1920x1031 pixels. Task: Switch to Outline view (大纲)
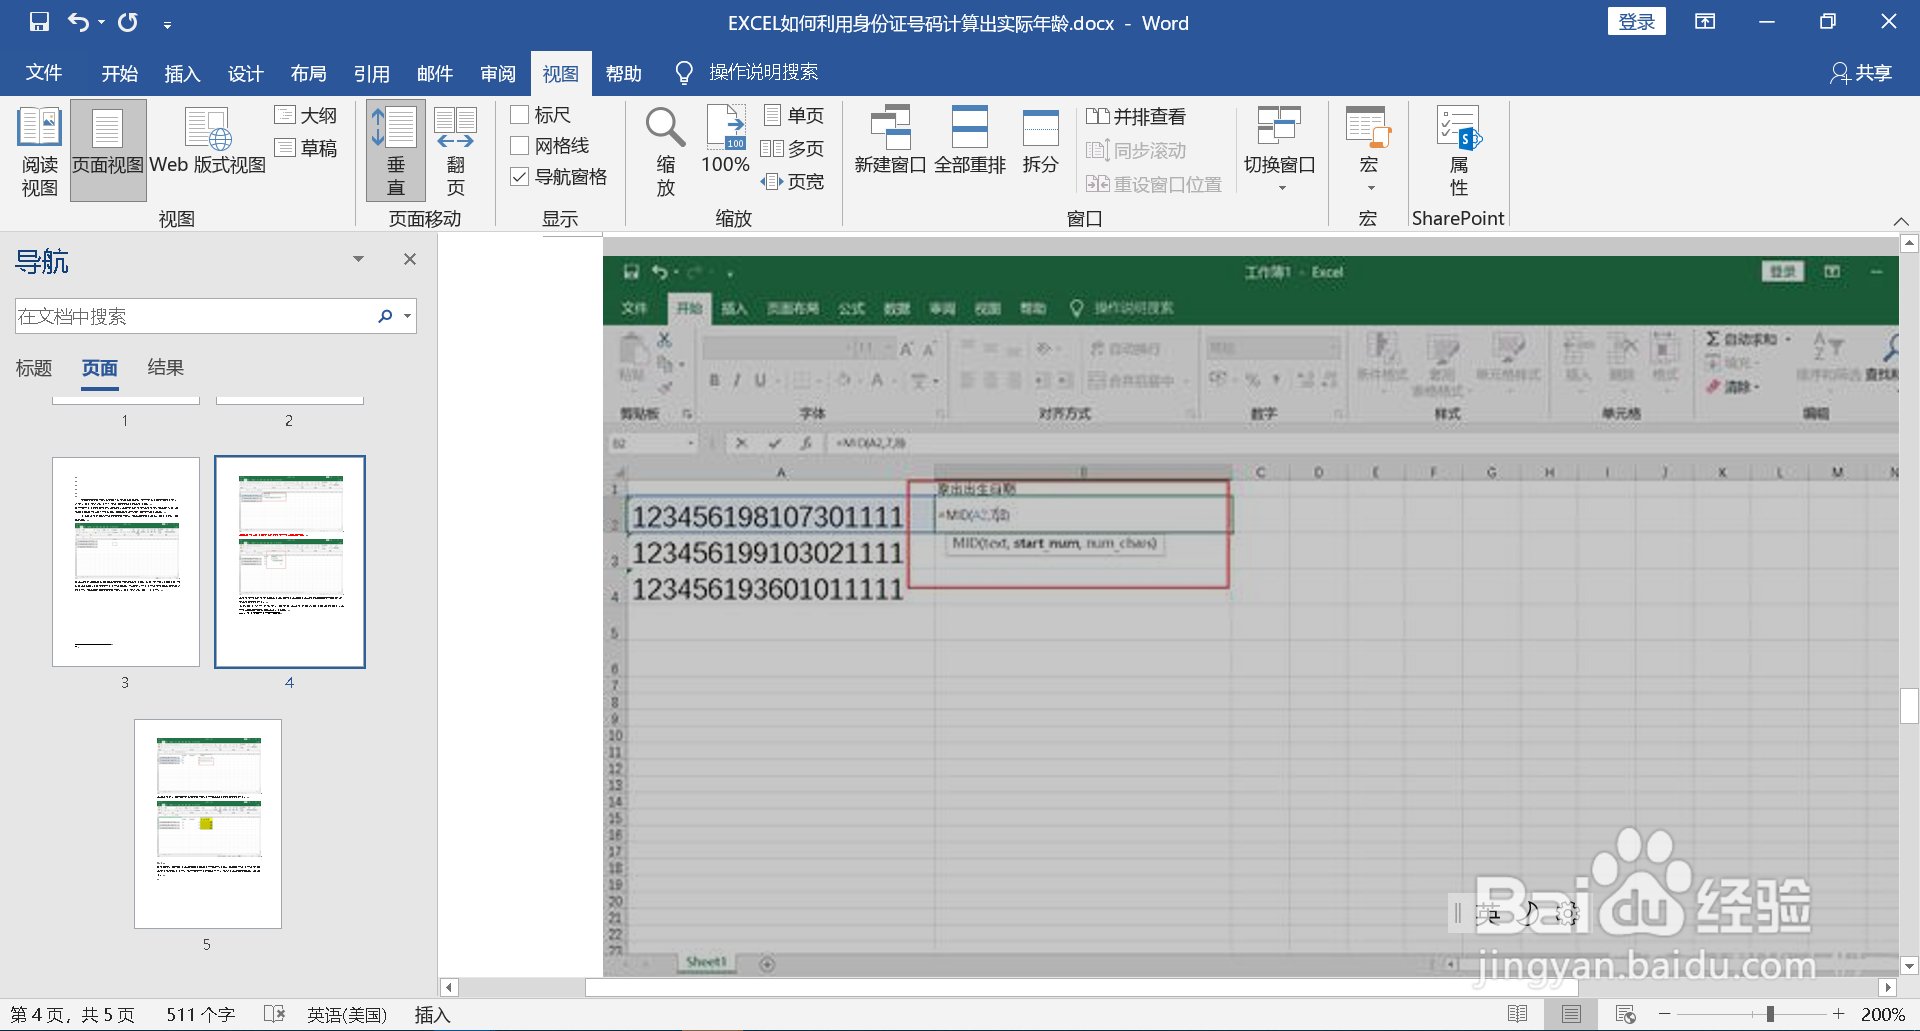coord(306,115)
